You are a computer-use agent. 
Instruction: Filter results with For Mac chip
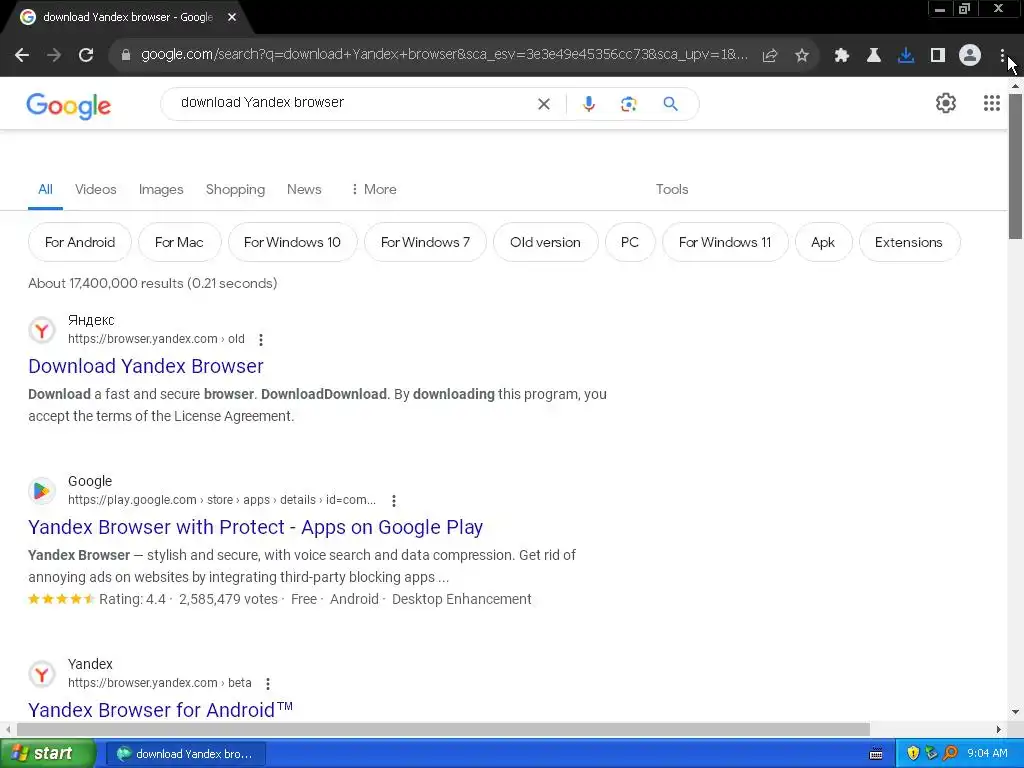(x=179, y=242)
